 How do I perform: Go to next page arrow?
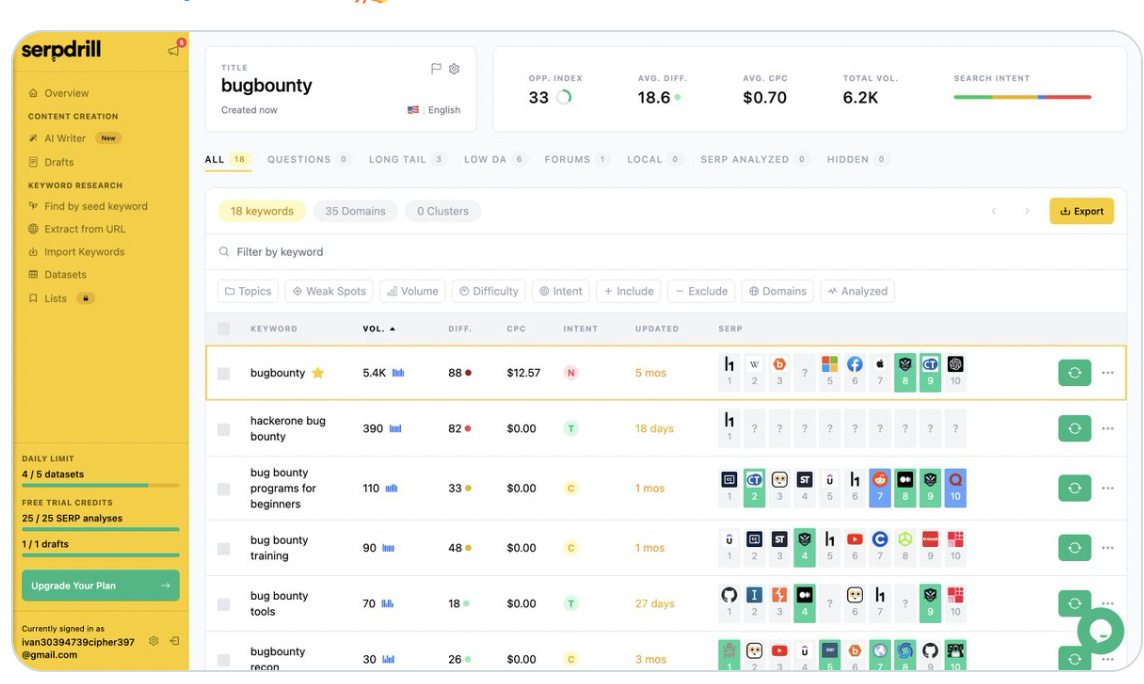pyautogui.click(x=1027, y=211)
